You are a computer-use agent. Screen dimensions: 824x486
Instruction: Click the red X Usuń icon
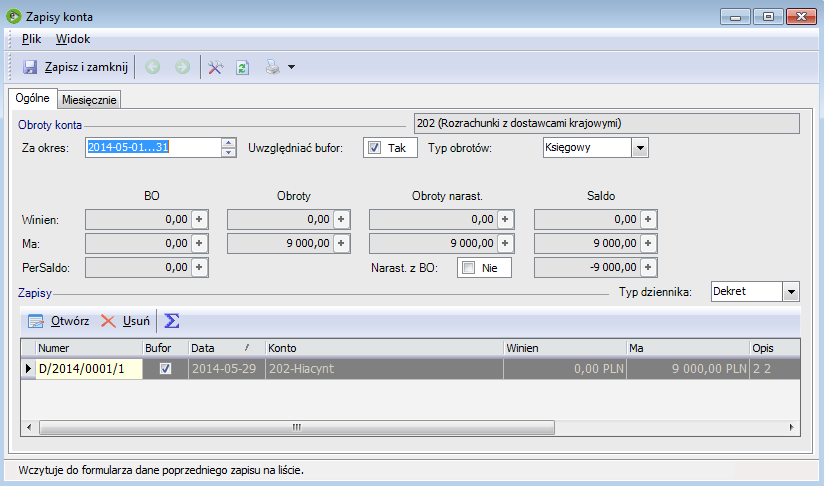click(108, 321)
